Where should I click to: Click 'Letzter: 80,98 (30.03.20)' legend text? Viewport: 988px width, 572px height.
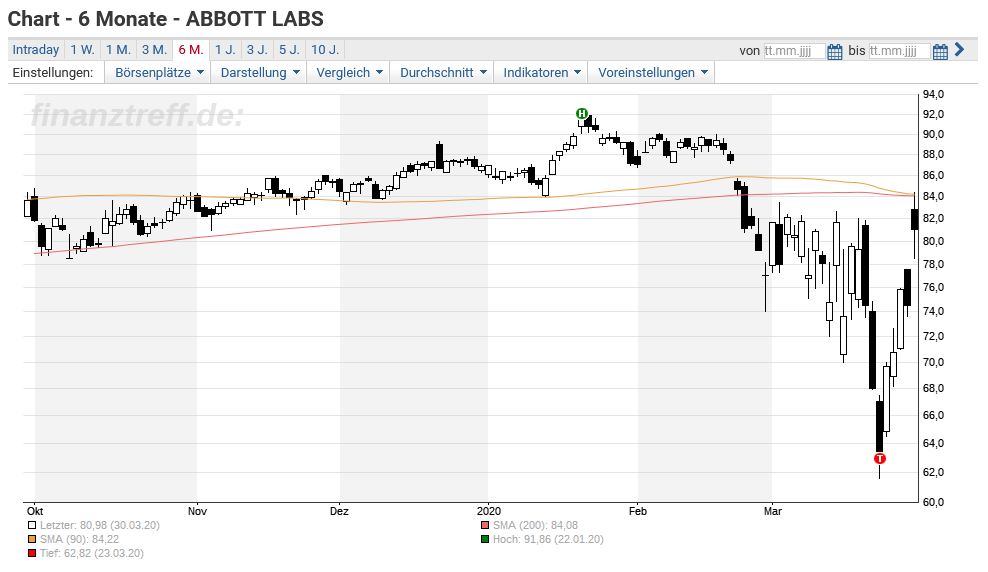point(100,525)
